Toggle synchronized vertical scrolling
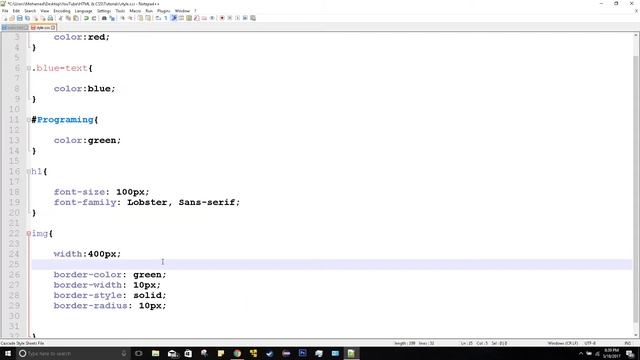This screenshot has width=640, height=360. pyautogui.click(x=141, y=18)
